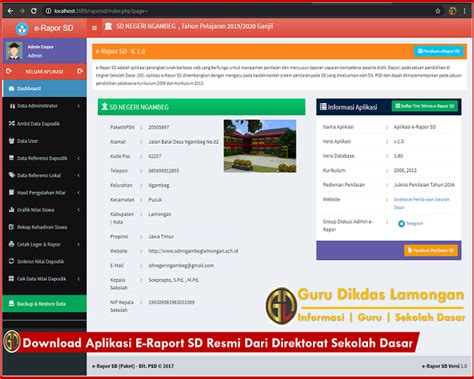This screenshot has height=379, width=474.
Task: Open Data User menu item
Action: click(44, 141)
